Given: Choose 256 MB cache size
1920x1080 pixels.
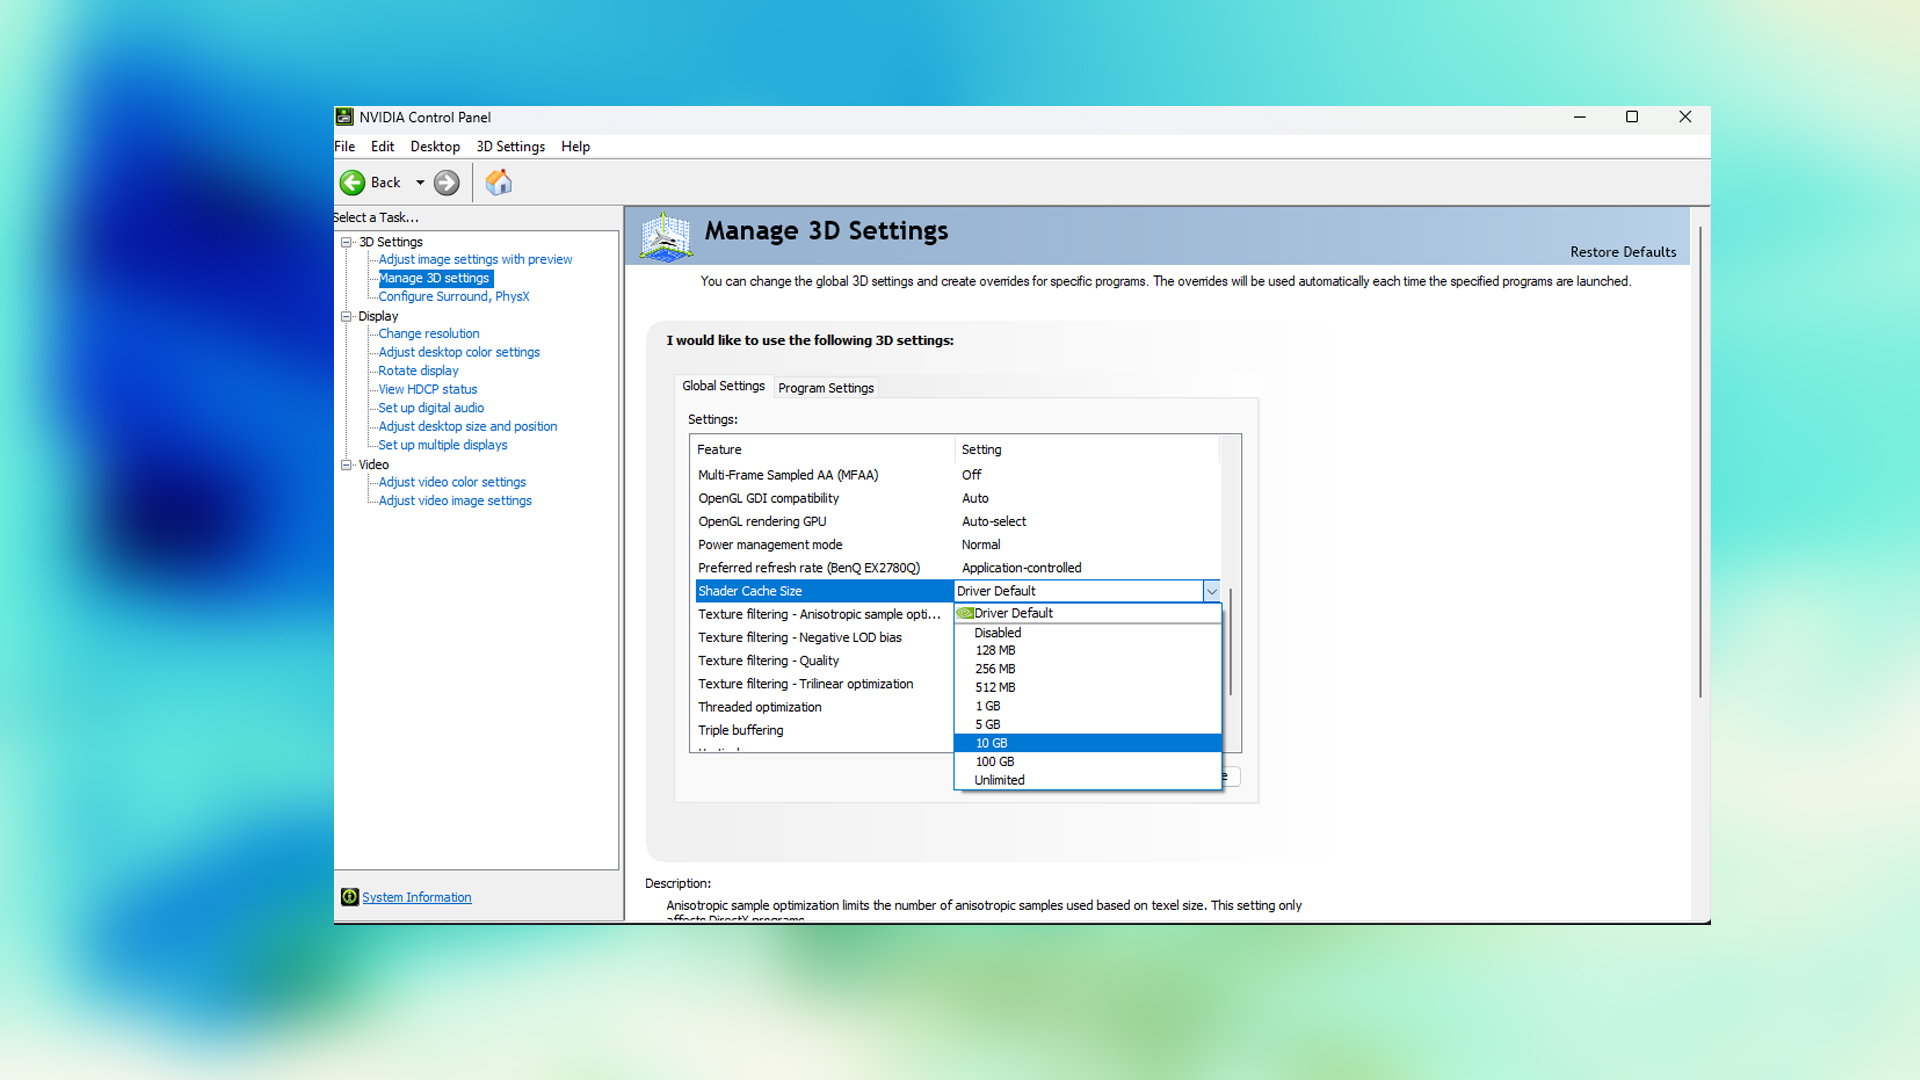Looking at the screenshot, I should (x=1088, y=669).
